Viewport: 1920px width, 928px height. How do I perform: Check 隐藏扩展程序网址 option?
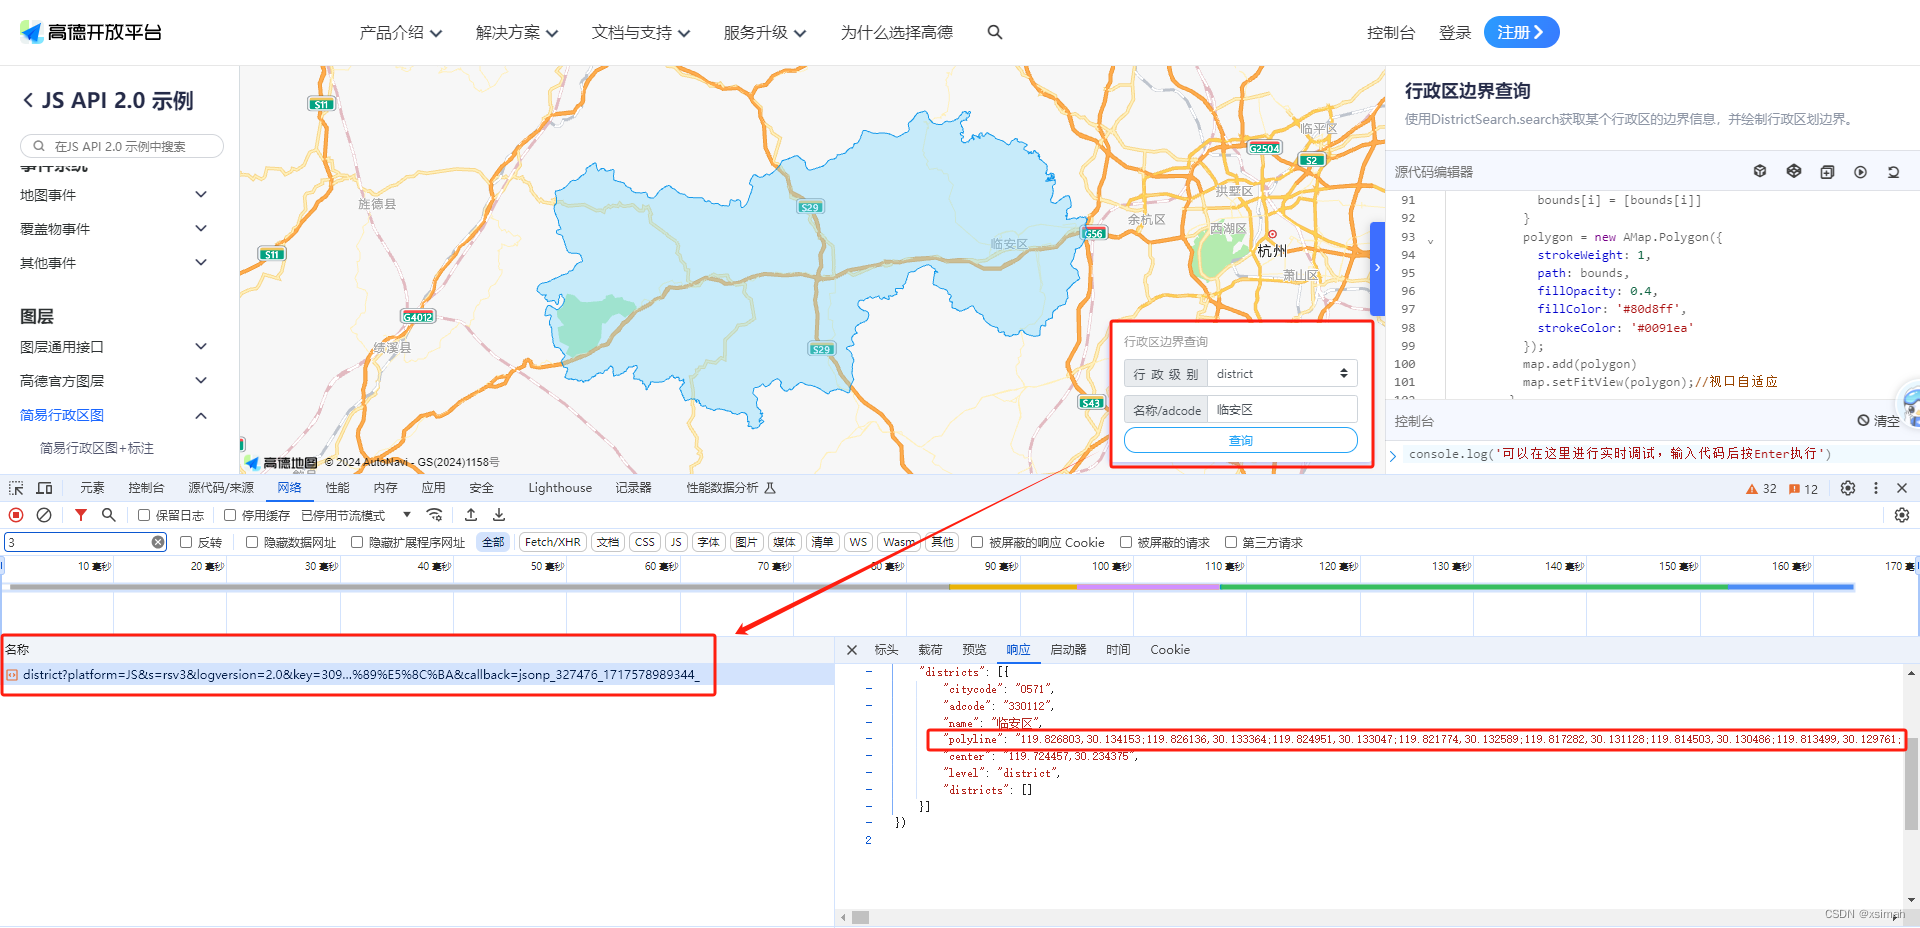pyautogui.click(x=357, y=542)
